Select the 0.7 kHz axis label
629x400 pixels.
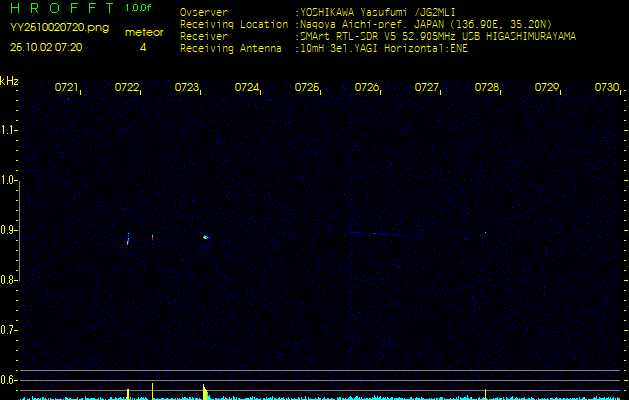10,330
